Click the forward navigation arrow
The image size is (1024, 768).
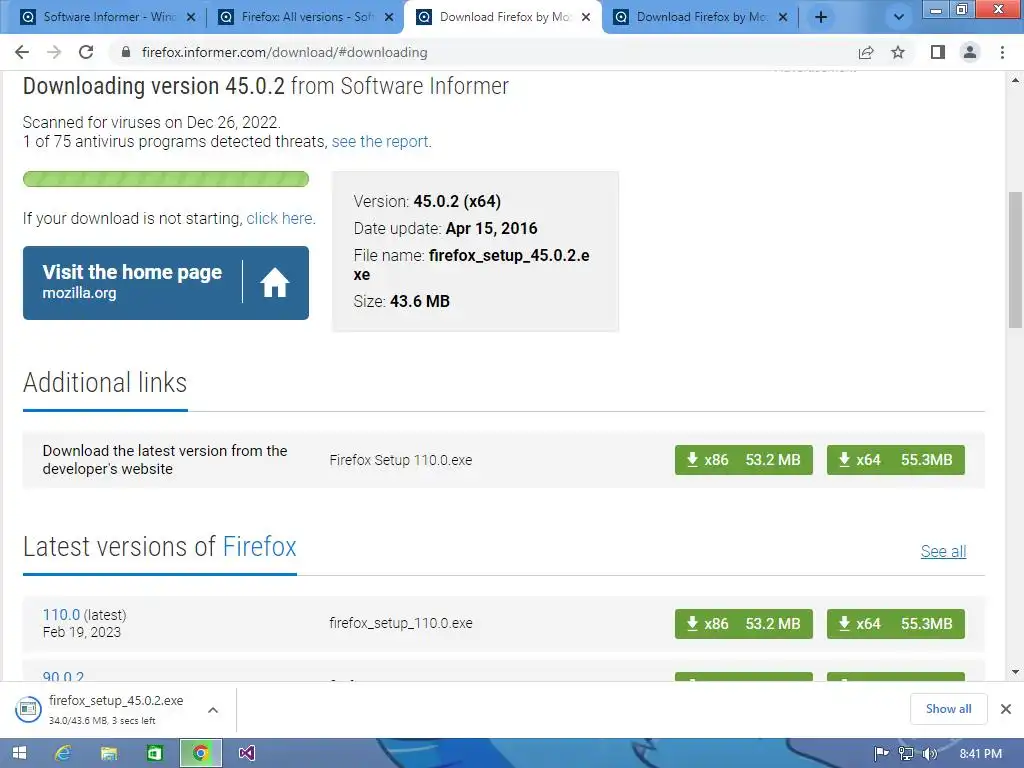54,52
